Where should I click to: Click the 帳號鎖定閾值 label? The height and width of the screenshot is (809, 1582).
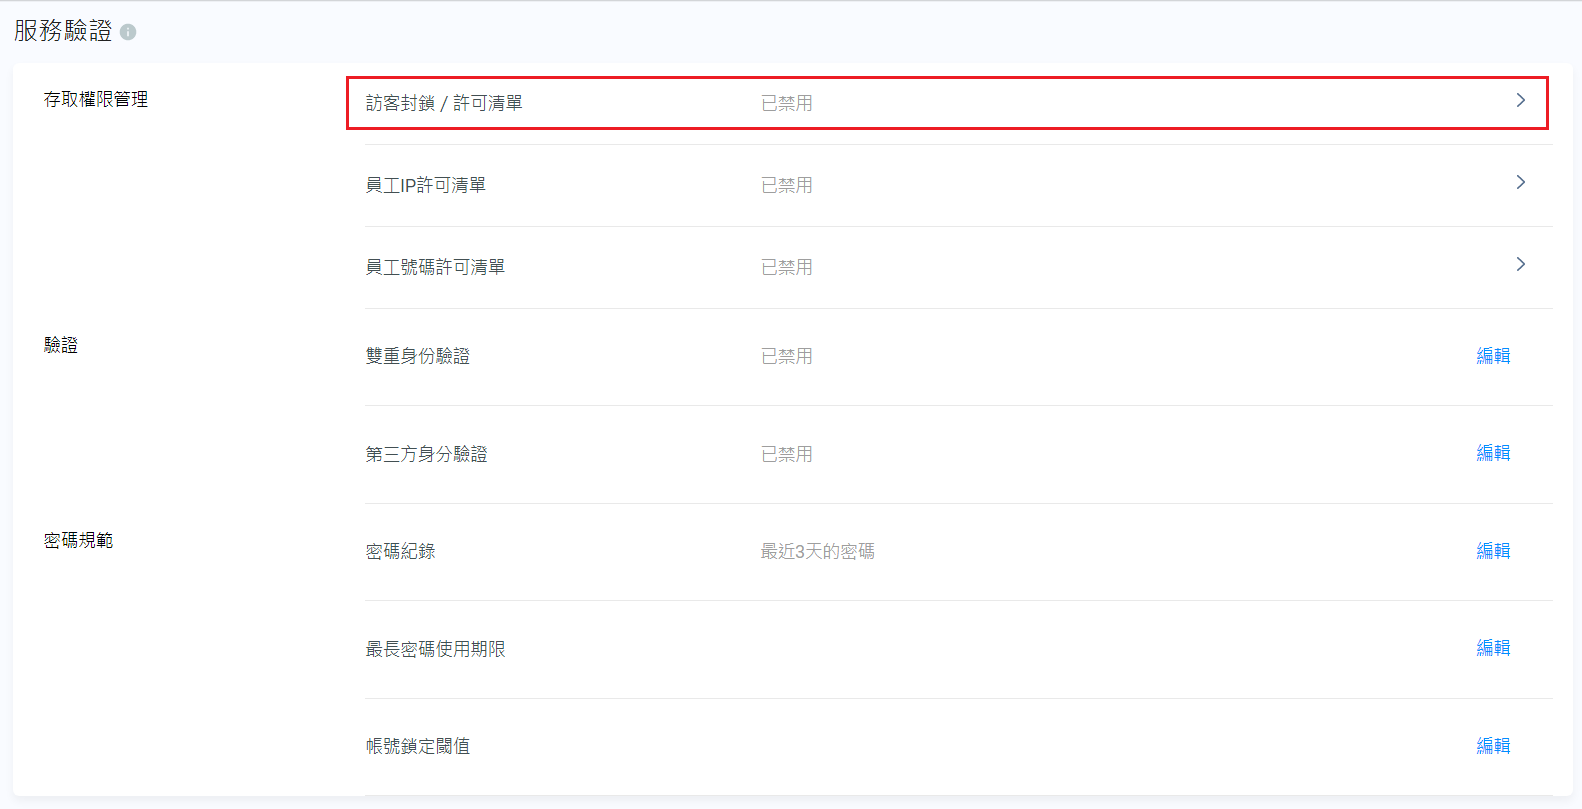pos(418,746)
